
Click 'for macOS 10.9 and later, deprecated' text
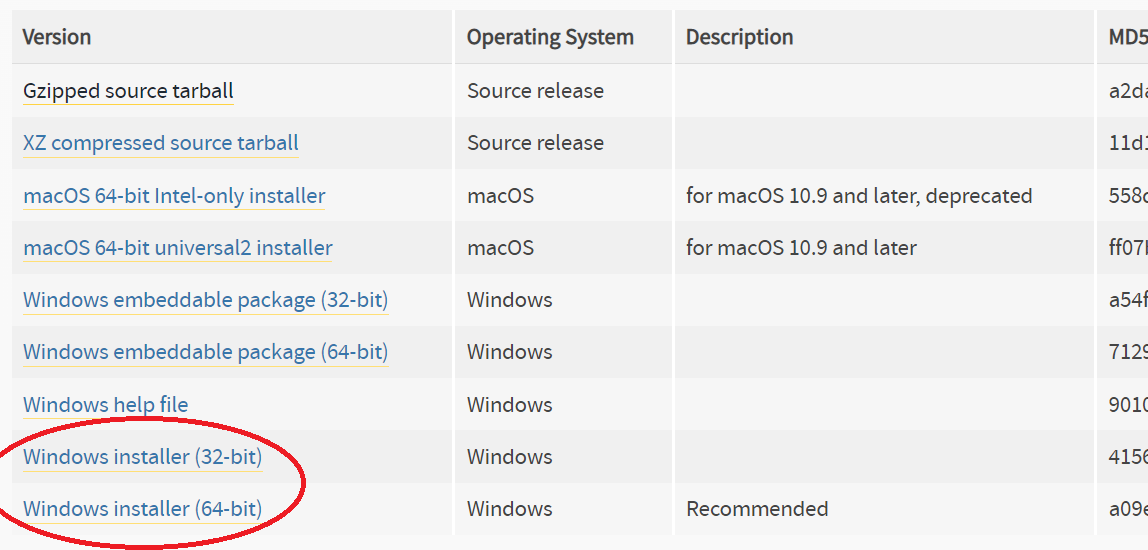click(x=859, y=196)
